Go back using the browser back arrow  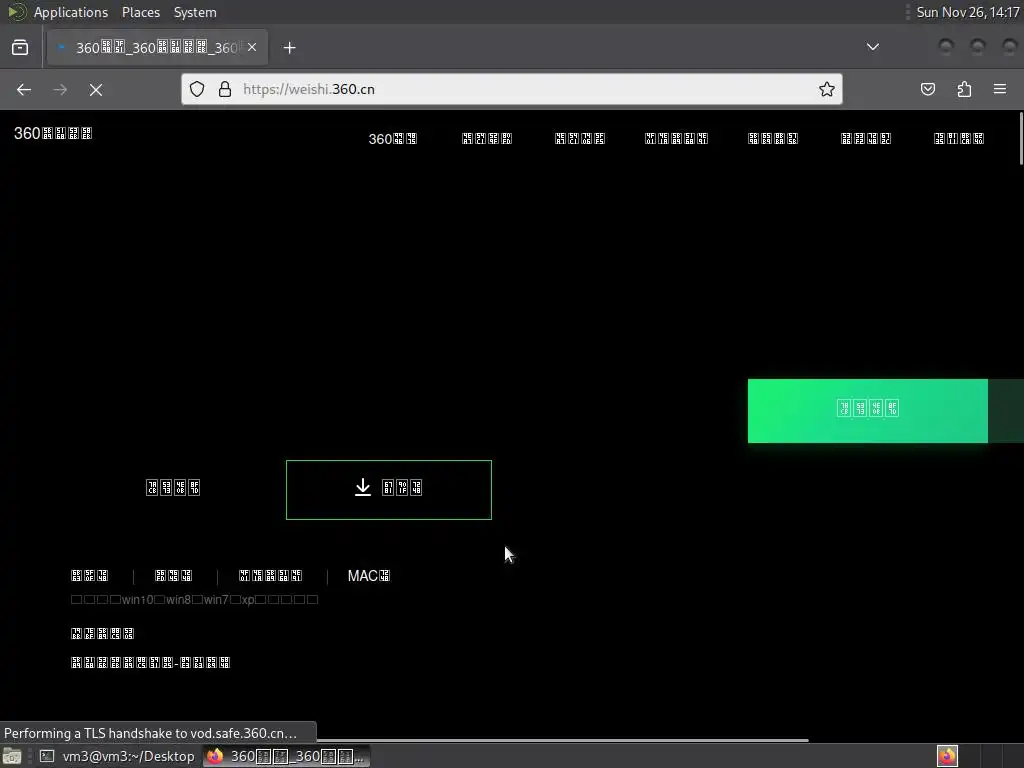[x=24, y=89]
